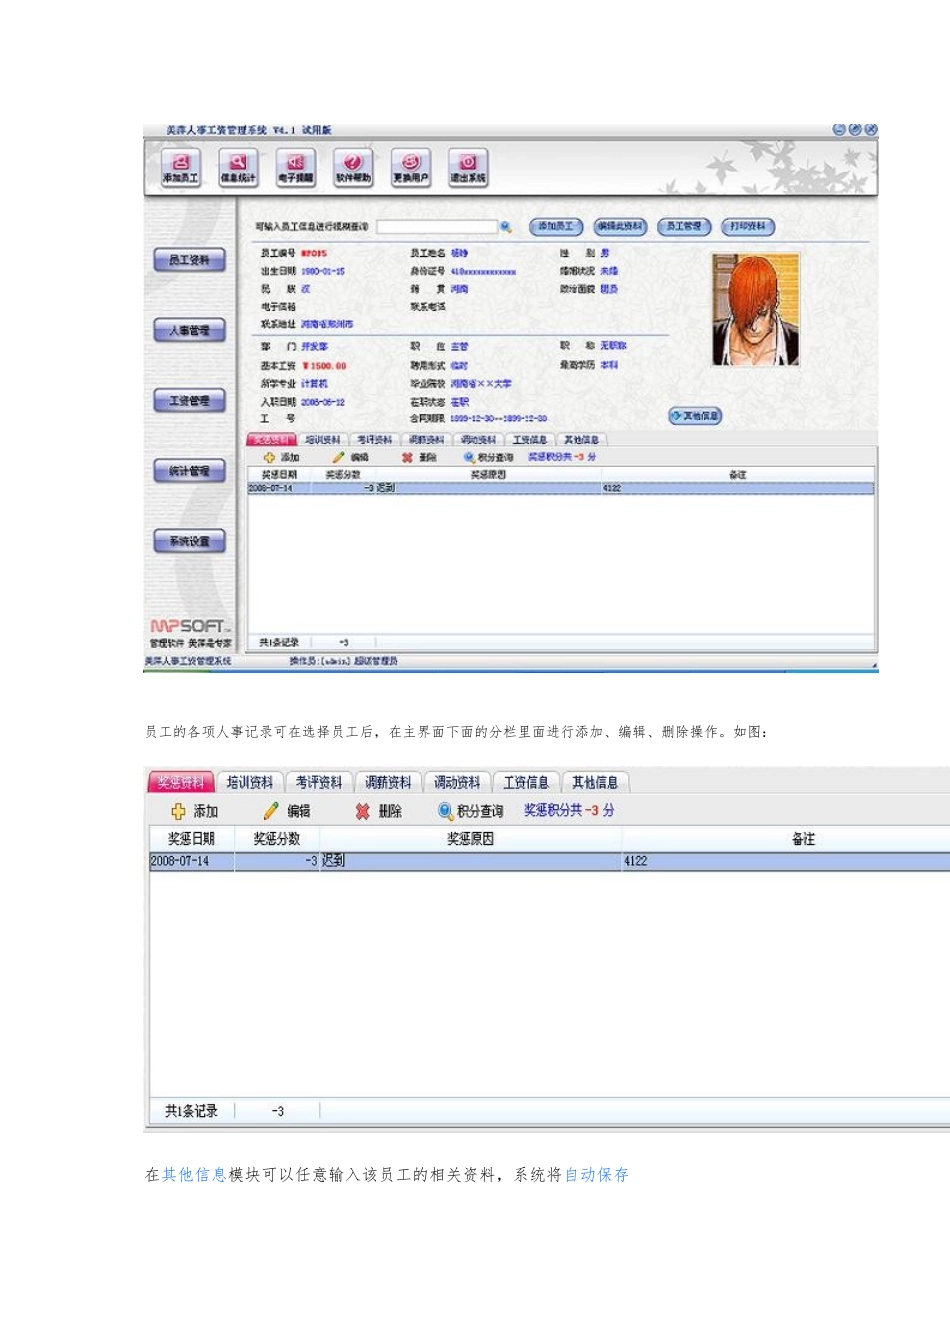
Task: Click the blue 自动保存 link in the paragraph
Action: 597,1175
